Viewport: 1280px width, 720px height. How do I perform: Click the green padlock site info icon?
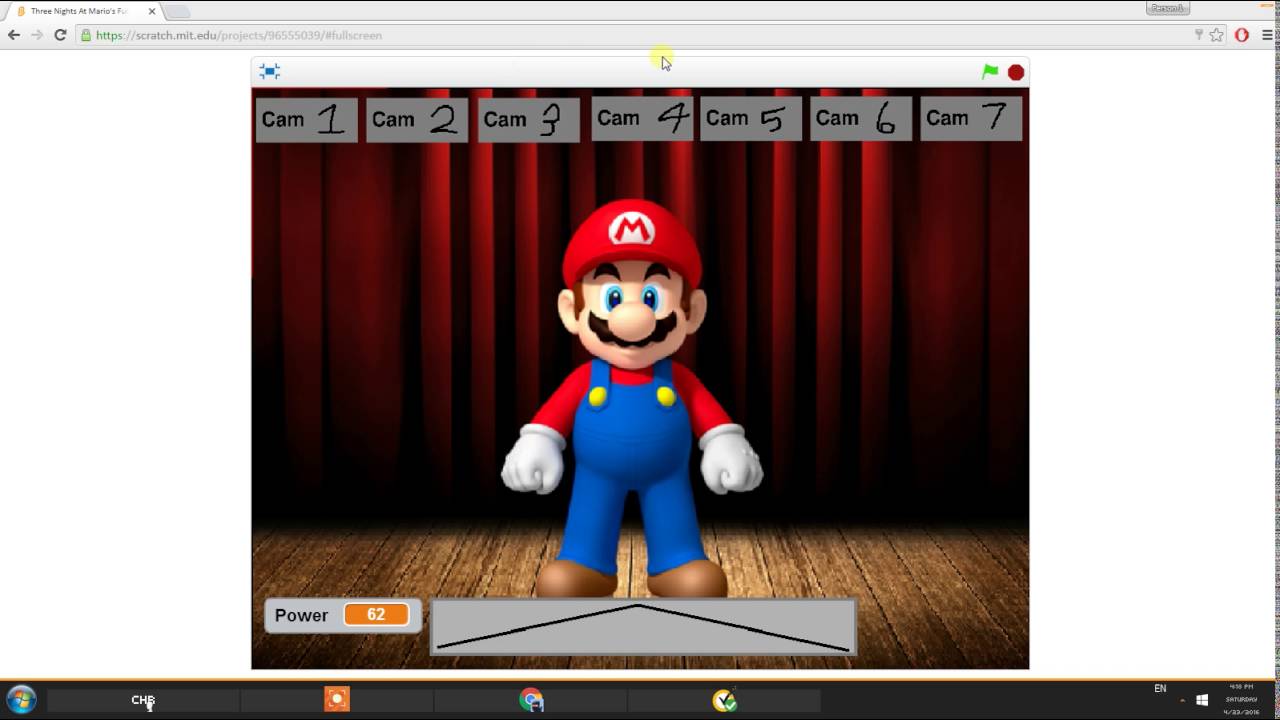pos(86,35)
